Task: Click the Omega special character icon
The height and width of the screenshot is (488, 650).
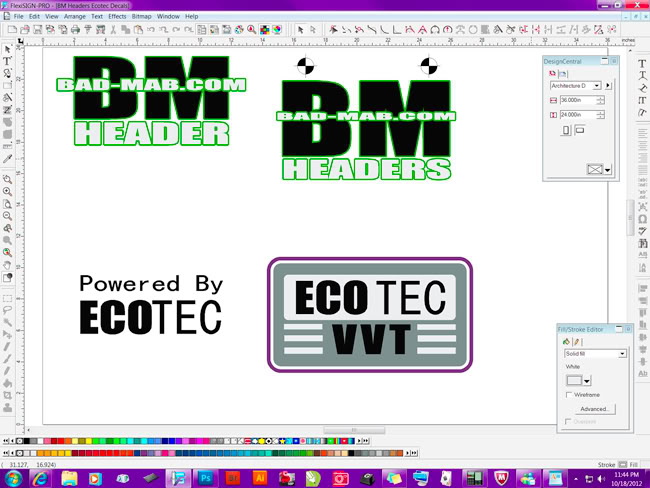Action: pyautogui.click(x=643, y=219)
